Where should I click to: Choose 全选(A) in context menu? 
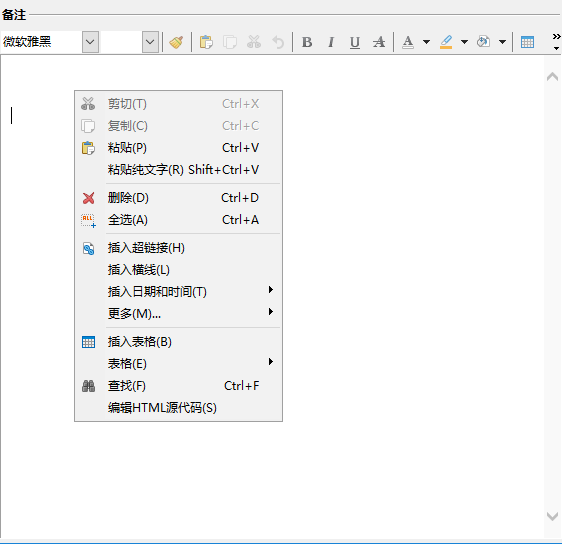(x=178, y=220)
